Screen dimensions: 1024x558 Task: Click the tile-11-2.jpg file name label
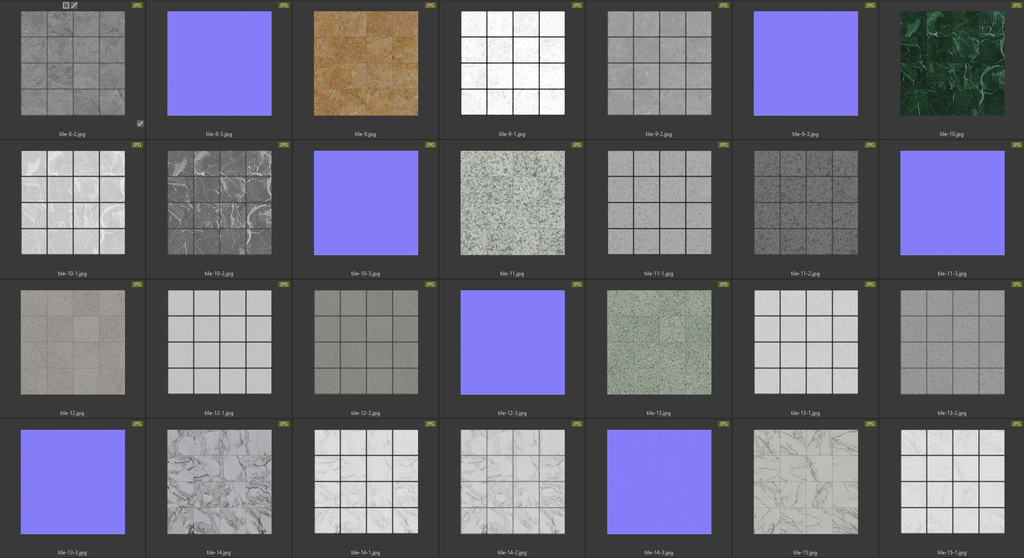click(x=805, y=273)
